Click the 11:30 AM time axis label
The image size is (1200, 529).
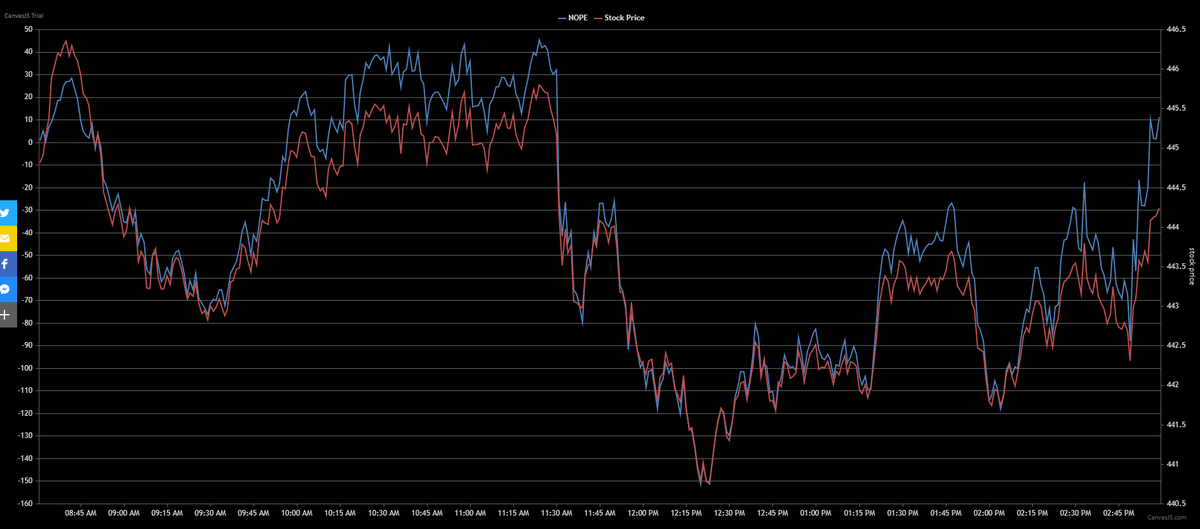(556, 513)
